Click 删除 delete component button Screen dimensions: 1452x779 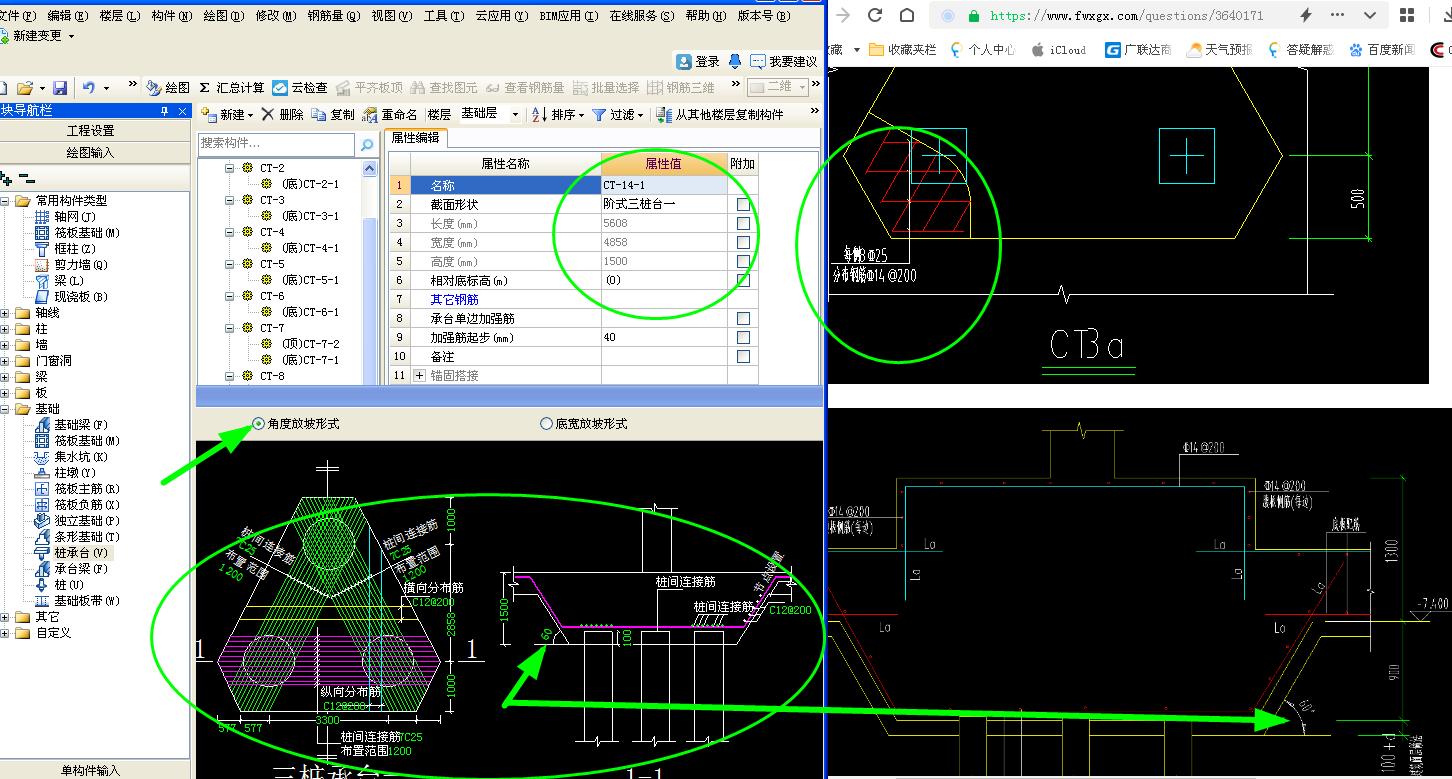point(283,115)
